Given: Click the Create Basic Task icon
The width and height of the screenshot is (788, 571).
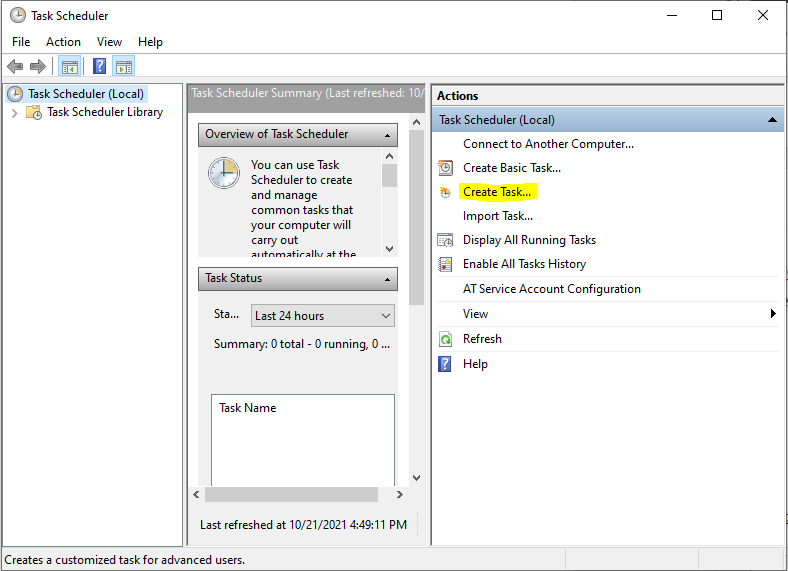Looking at the screenshot, I should tap(445, 168).
